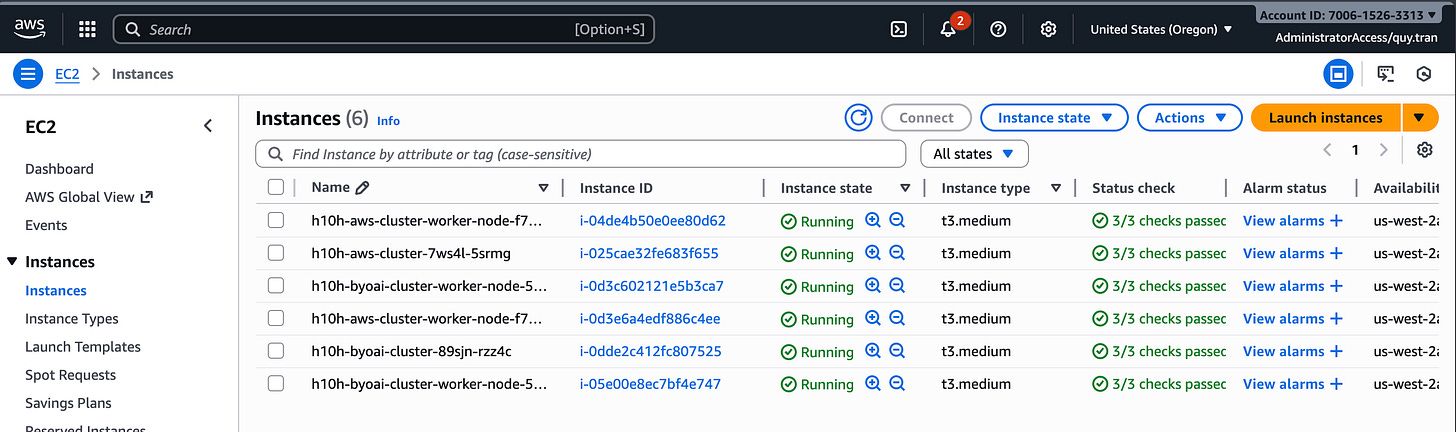Focus the Find Instance filter field
This screenshot has height=432, width=1456.
[x=581, y=154]
